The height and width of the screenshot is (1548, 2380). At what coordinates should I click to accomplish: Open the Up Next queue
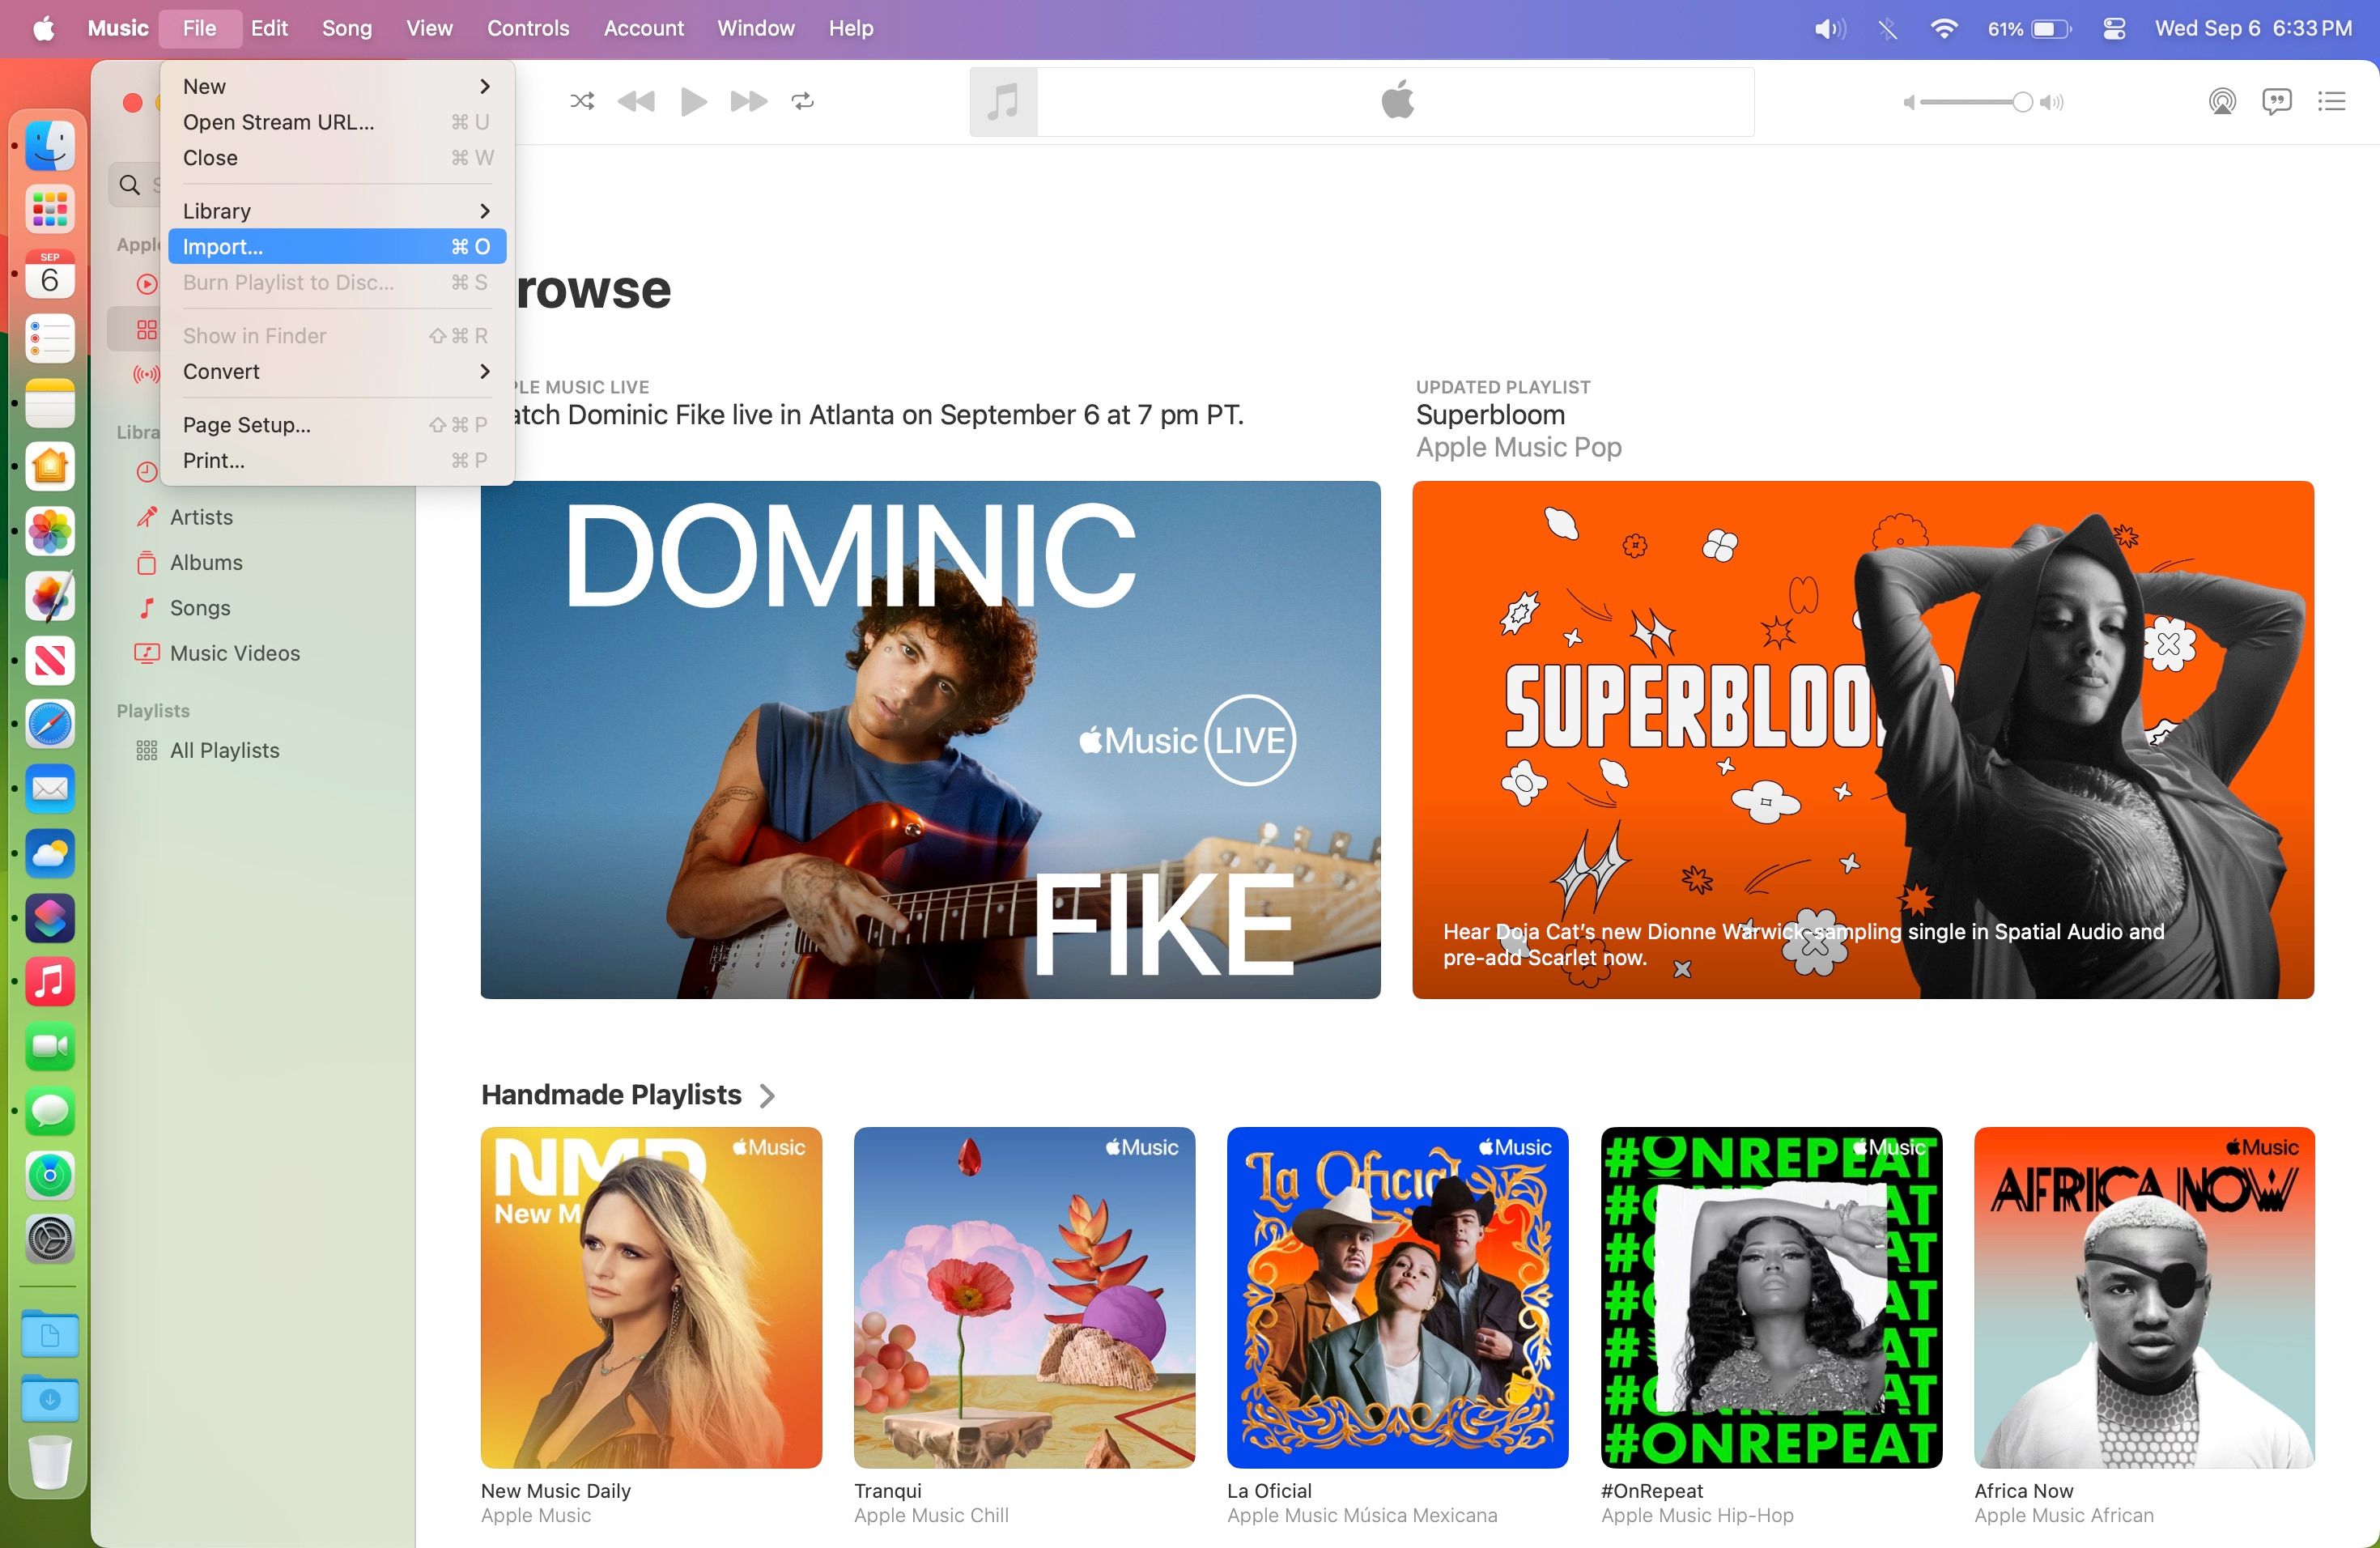click(x=2331, y=101)
